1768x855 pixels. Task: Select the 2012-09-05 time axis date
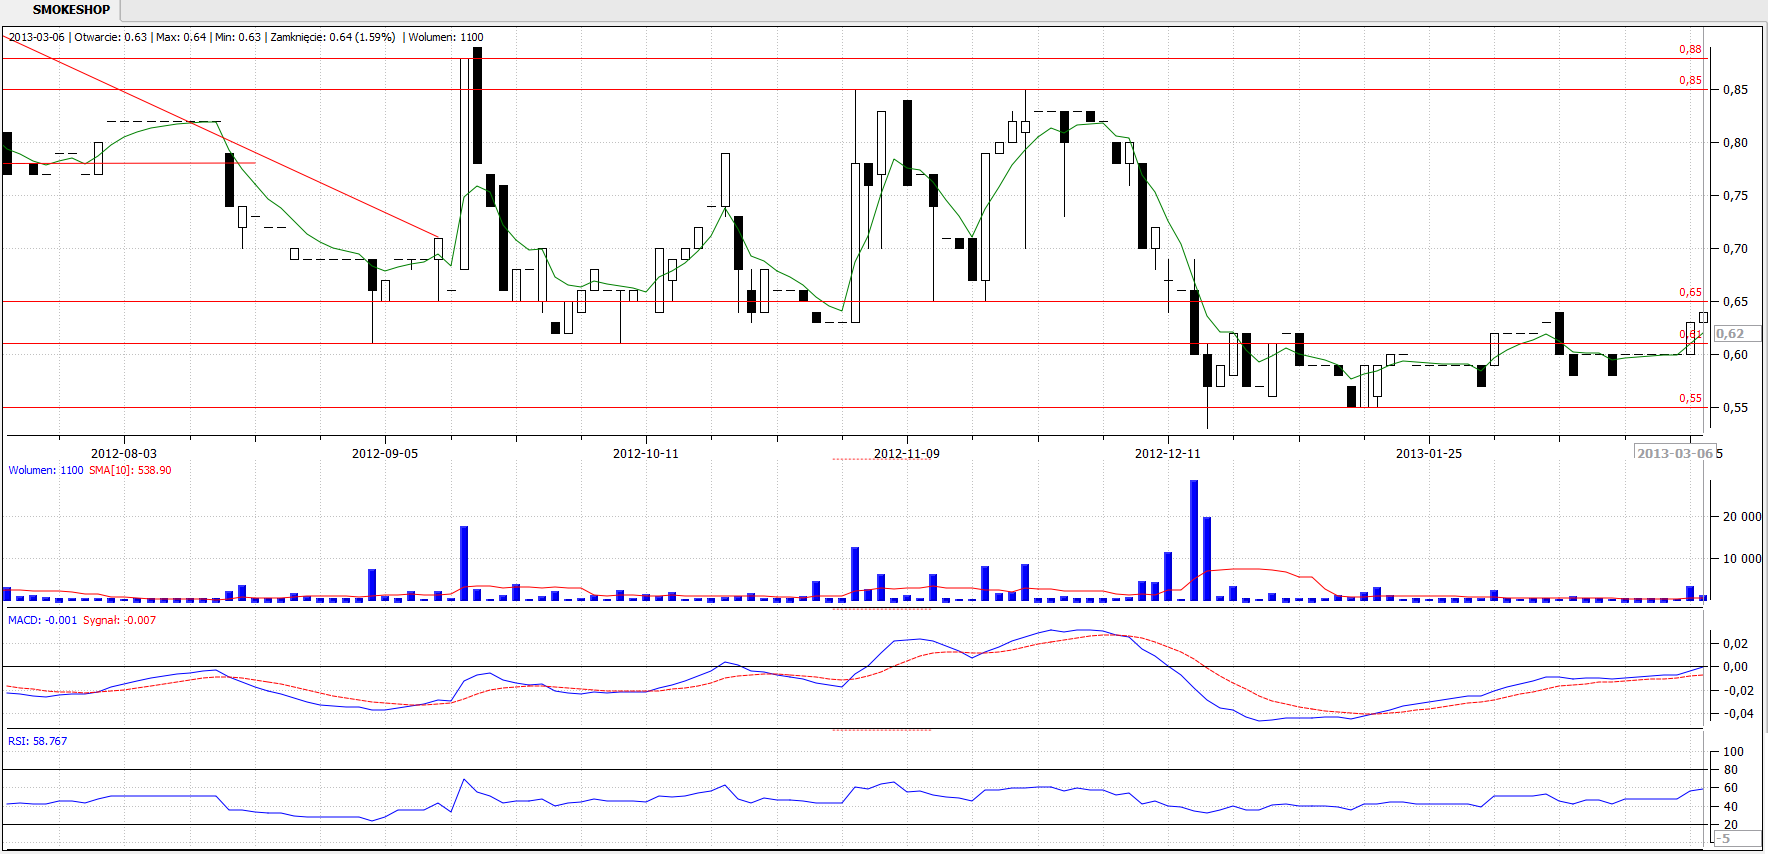(385, 454)
